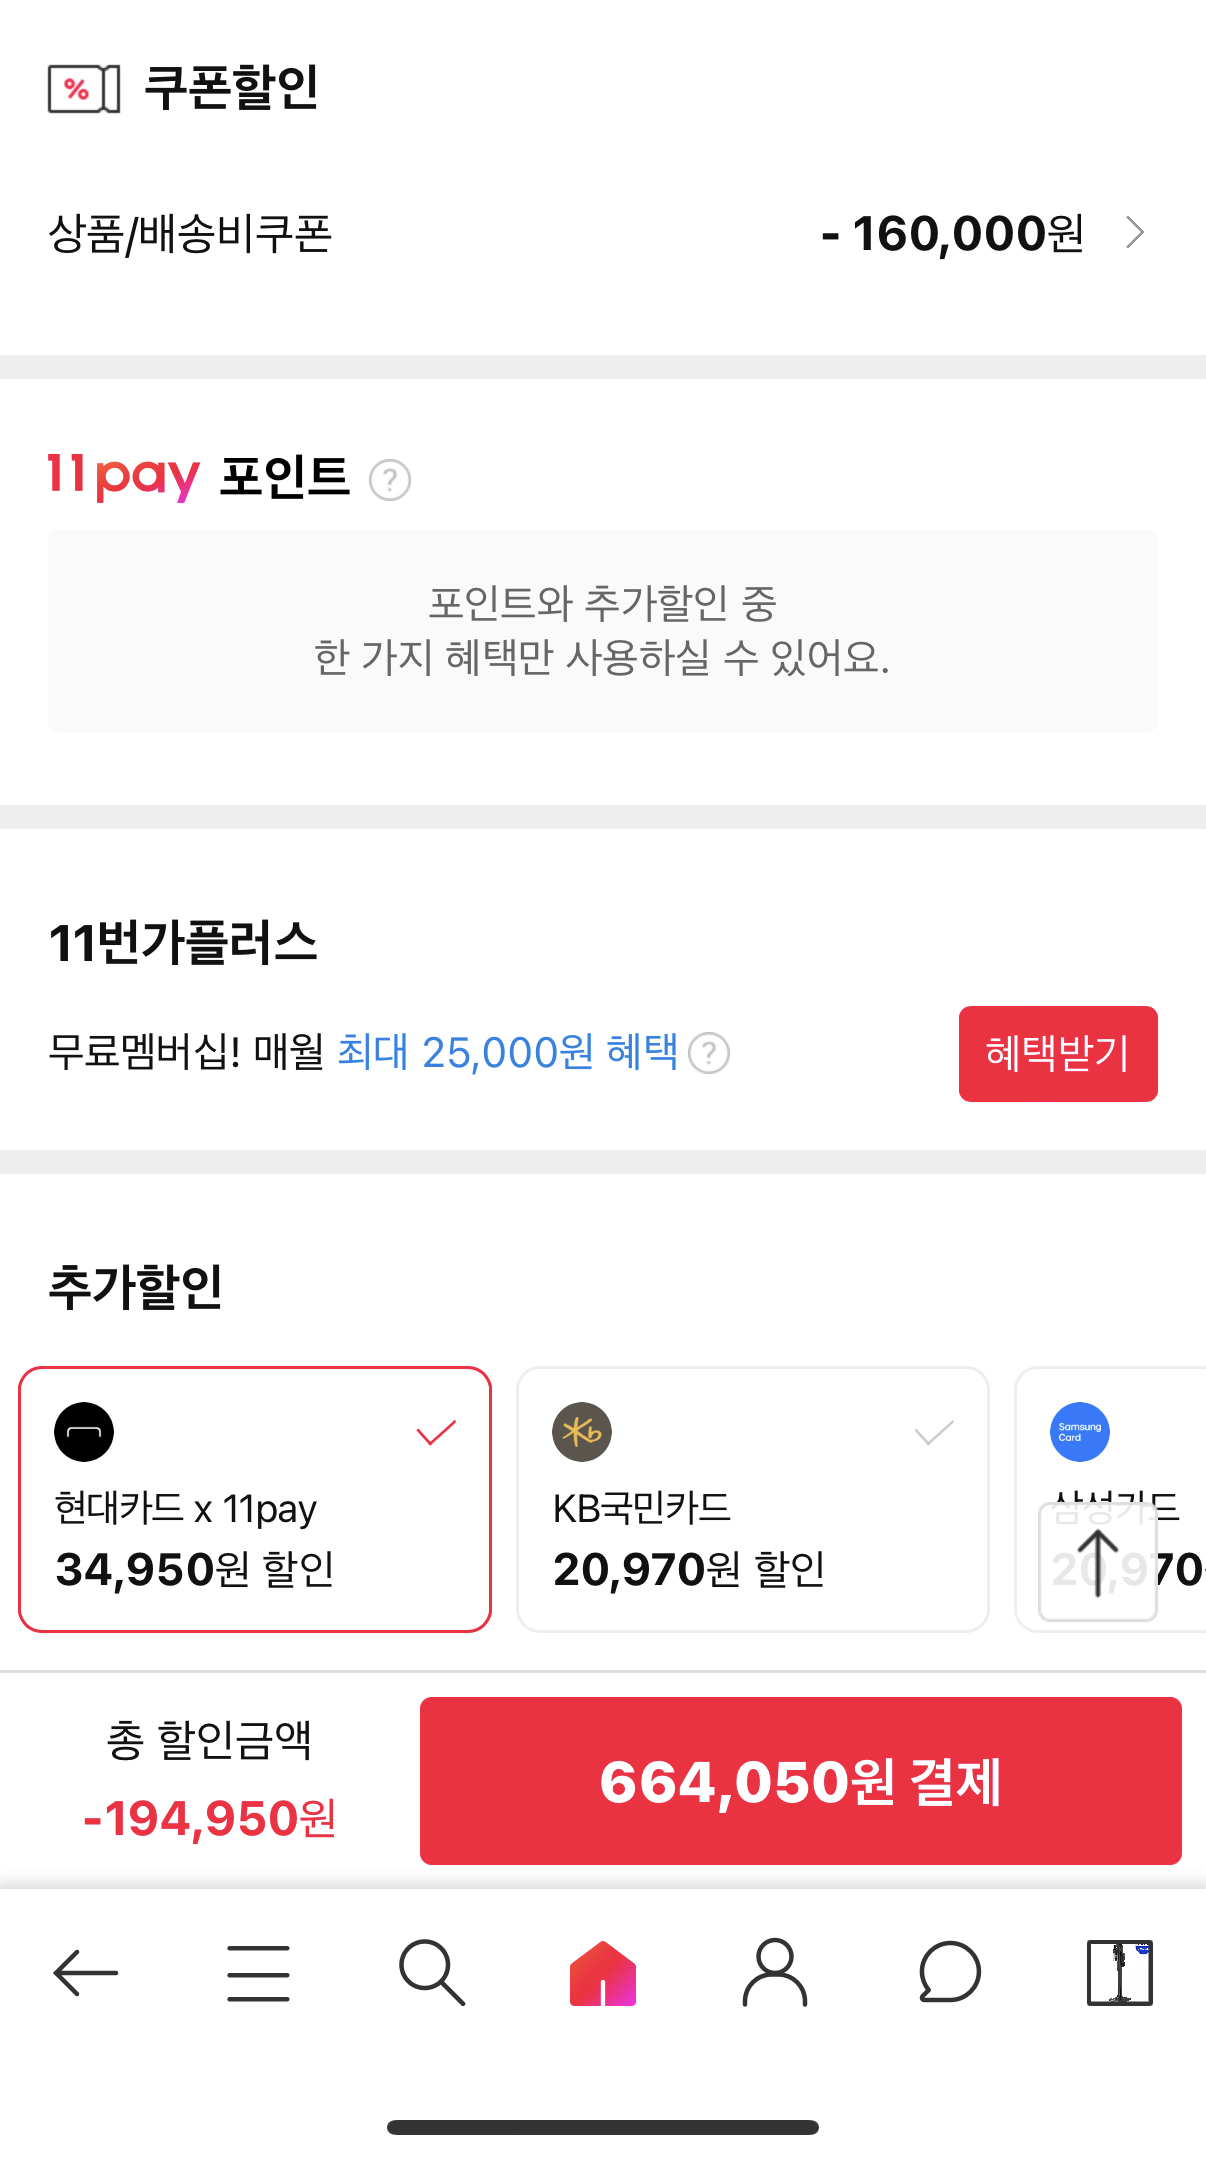Open the search magnifier icon
Image resolution: width=1206 pixels, height=2159 pixels.
click(x=431, y=1972)
